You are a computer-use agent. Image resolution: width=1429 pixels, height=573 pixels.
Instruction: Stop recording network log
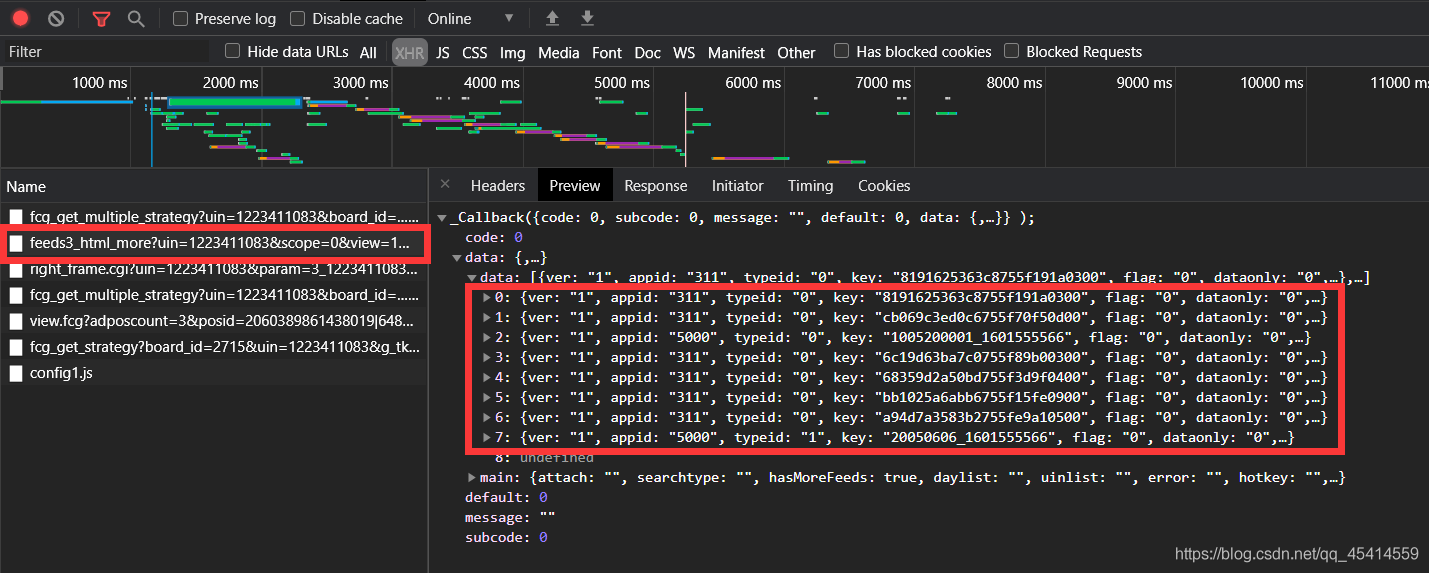coord(20,18)
